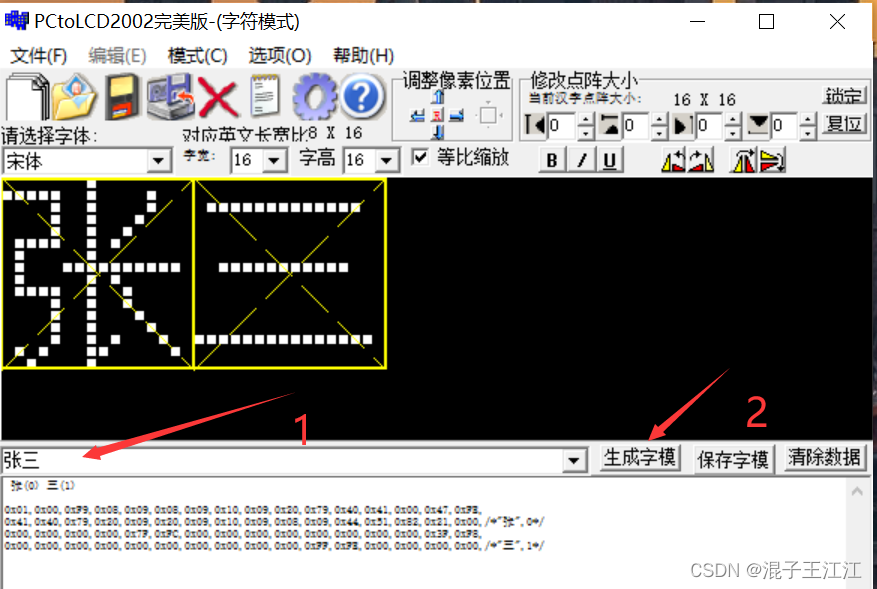Click the output scrollbar up arrow
This screenshot has height=589, width=877.
(x=857, y=492)
